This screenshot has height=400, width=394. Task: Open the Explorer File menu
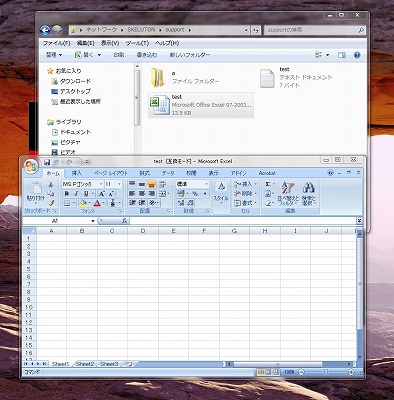click(x=56, y=43)
